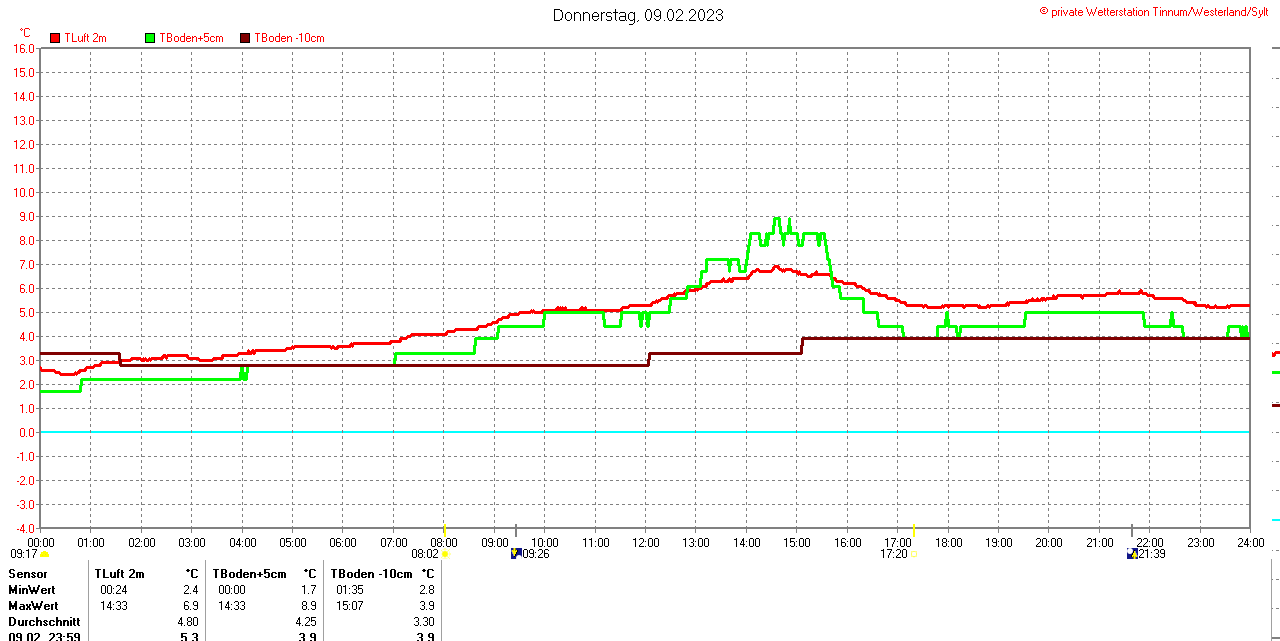
Task: Click the dark red TBoden -10cm legend swatch
Action: coord(245,38)
